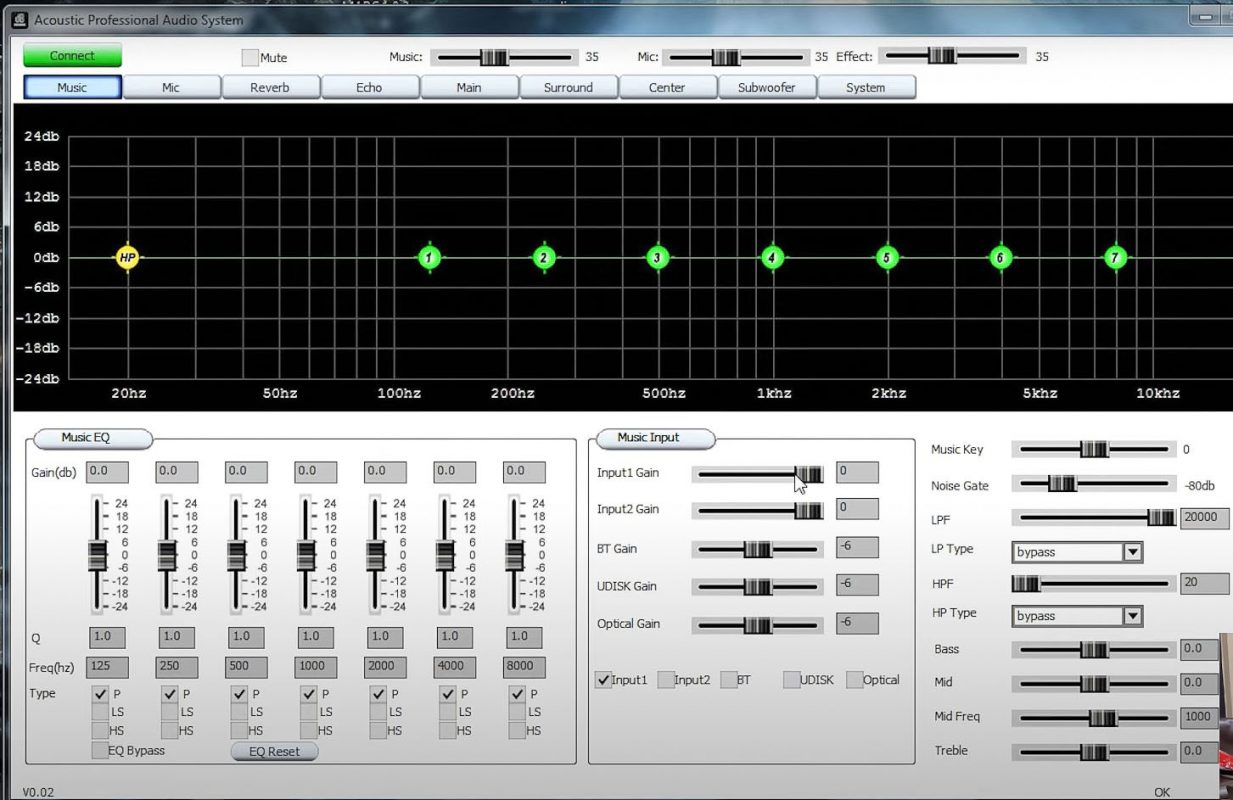Switch to the Reverb tab

pyautogui.click(x=270, y=88)
